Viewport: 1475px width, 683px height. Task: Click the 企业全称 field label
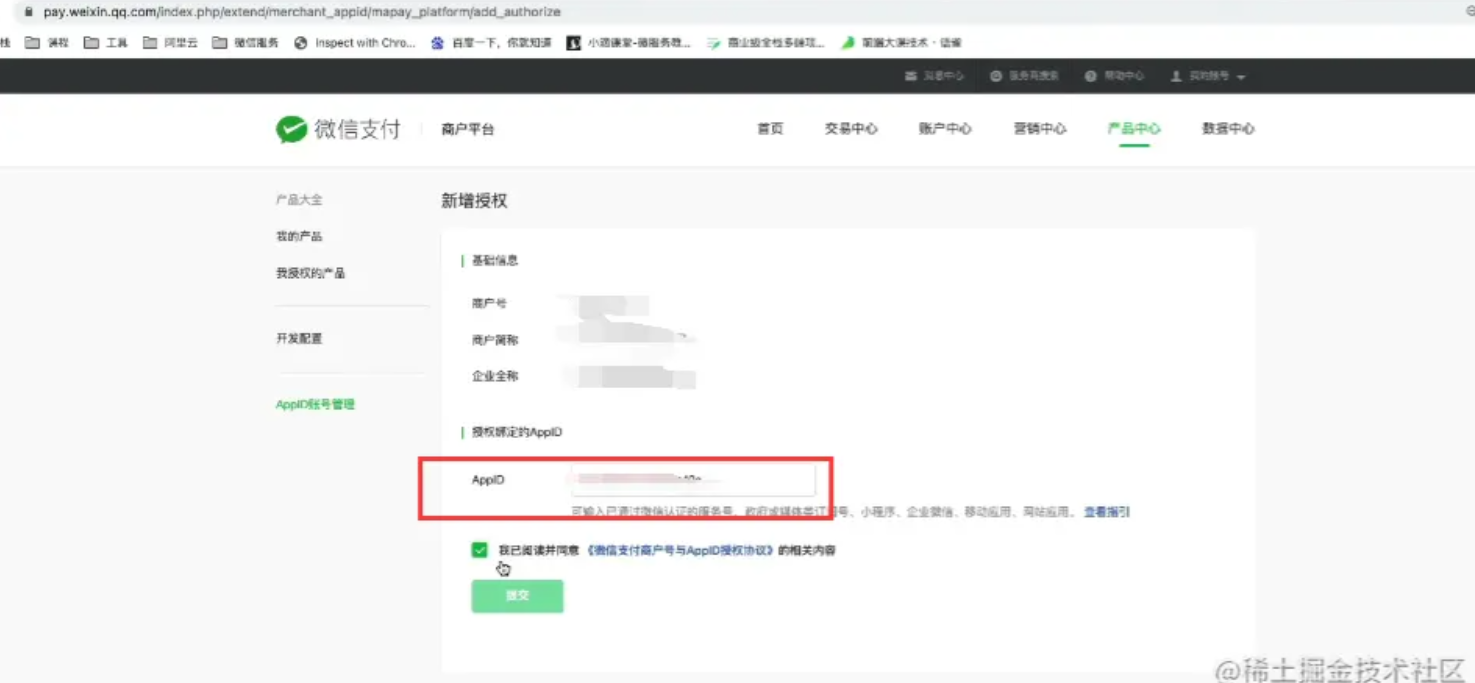point(495,377)
